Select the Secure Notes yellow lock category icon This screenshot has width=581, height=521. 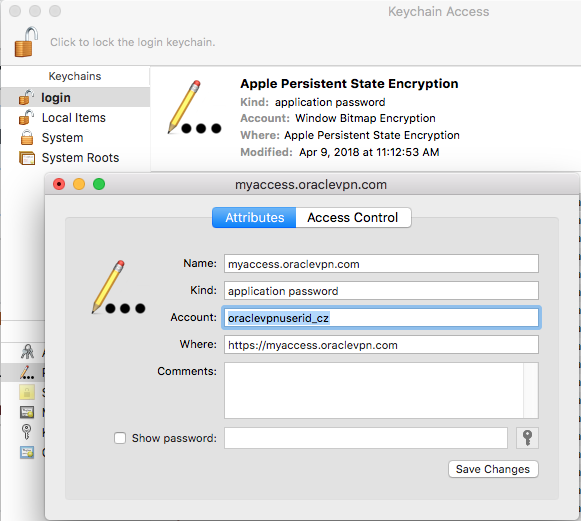(27, 392)
